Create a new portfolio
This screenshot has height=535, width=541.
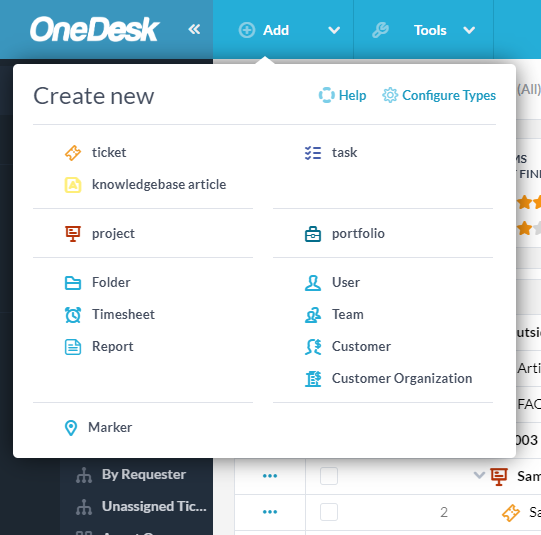coord(358,234)
